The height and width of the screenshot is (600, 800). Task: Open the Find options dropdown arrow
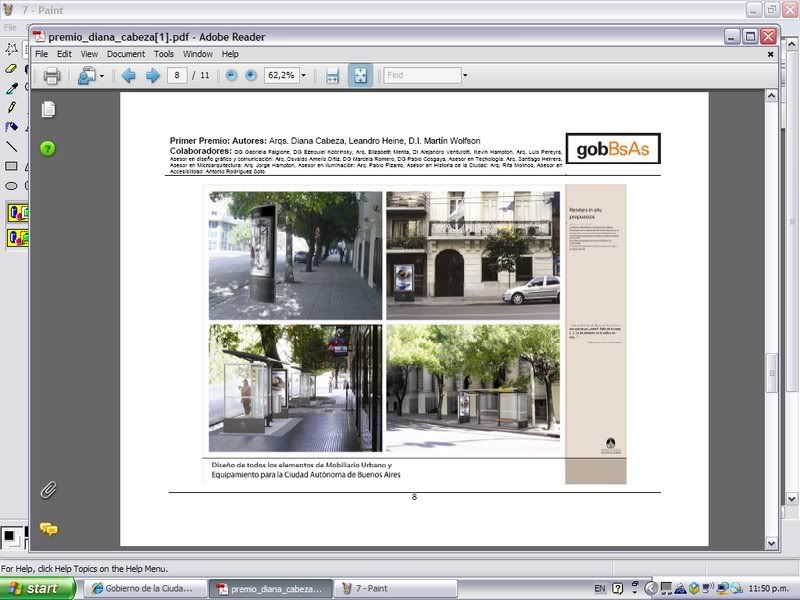[463, 75]
